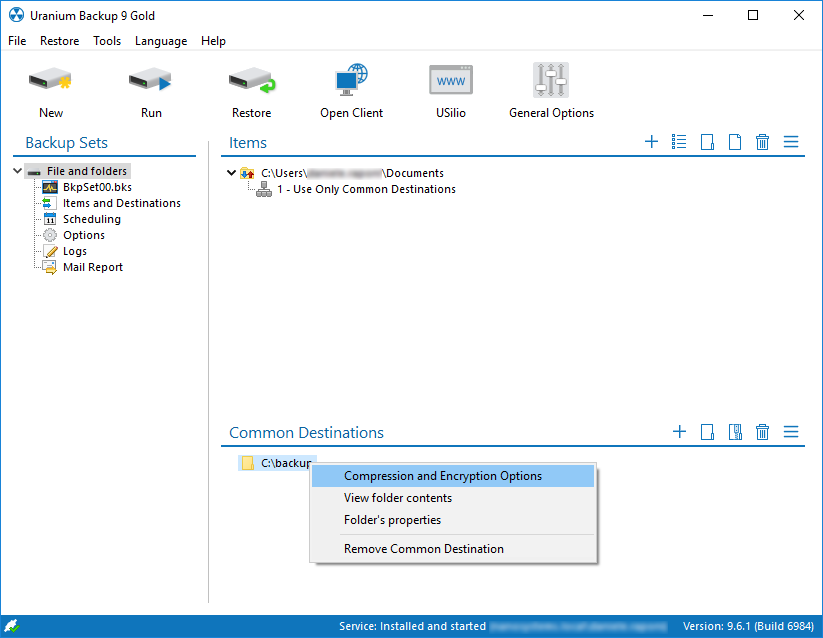
Task: Collapse the Documents item expander
Action: 232,173
